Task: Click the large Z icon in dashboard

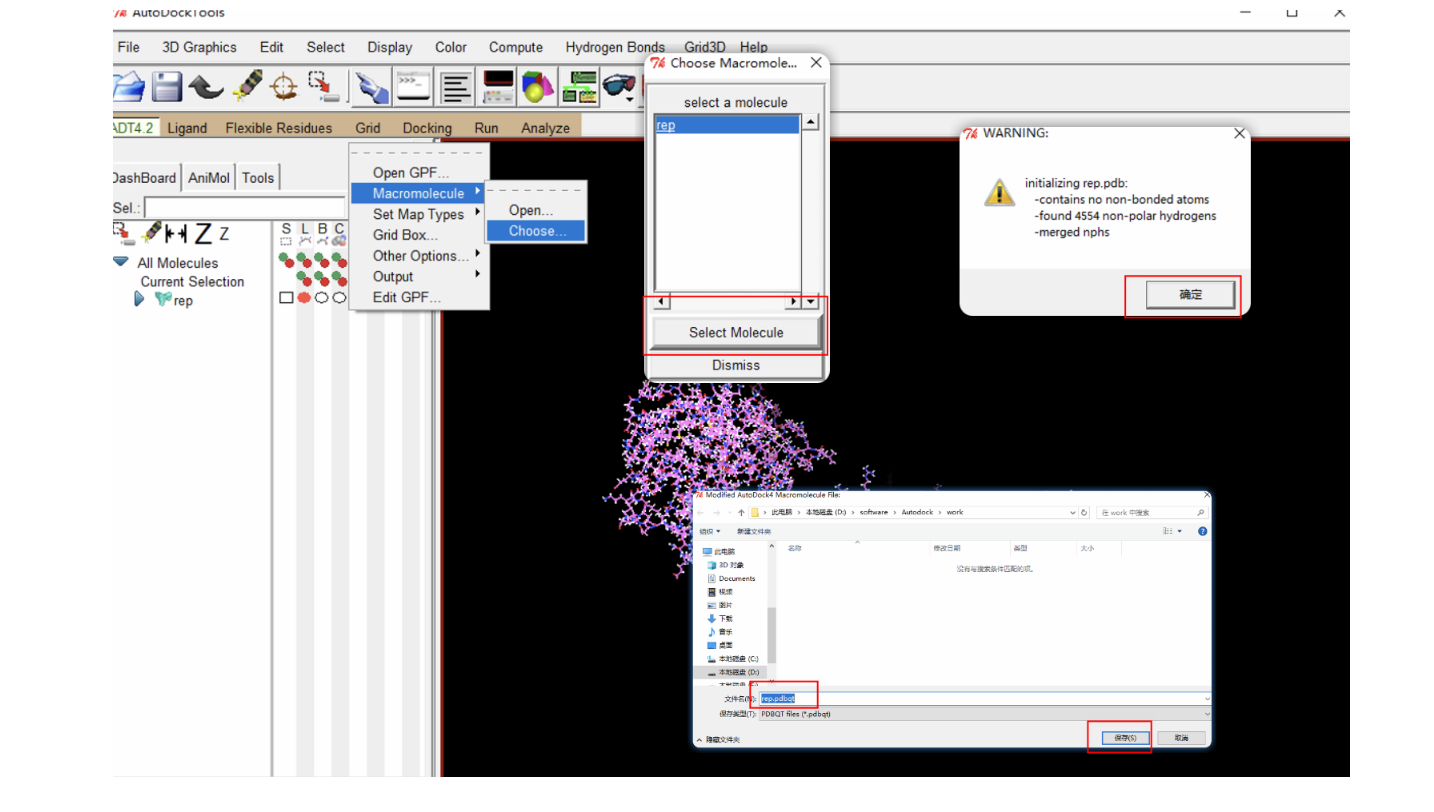Action: [x=203, y=234]
